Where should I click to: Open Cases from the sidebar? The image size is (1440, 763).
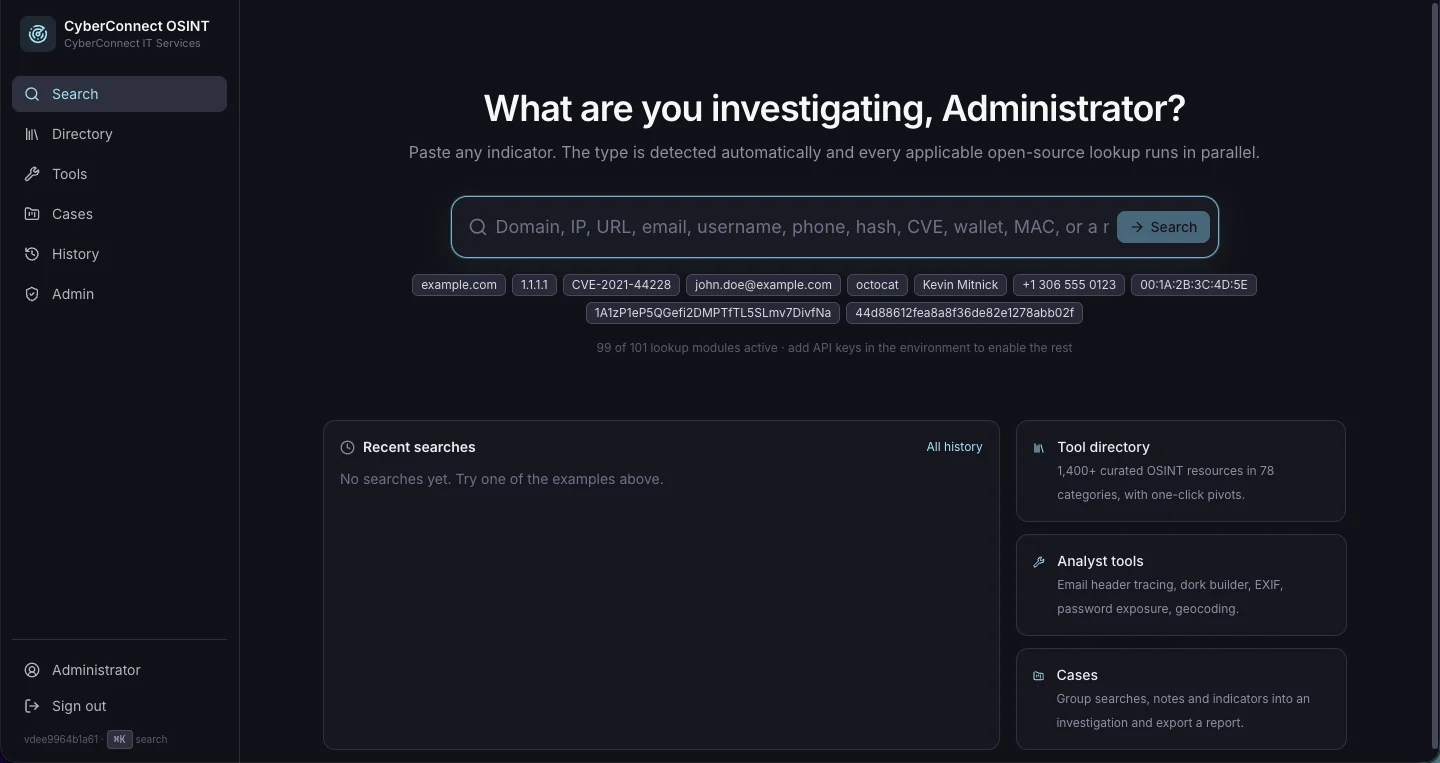119,214
